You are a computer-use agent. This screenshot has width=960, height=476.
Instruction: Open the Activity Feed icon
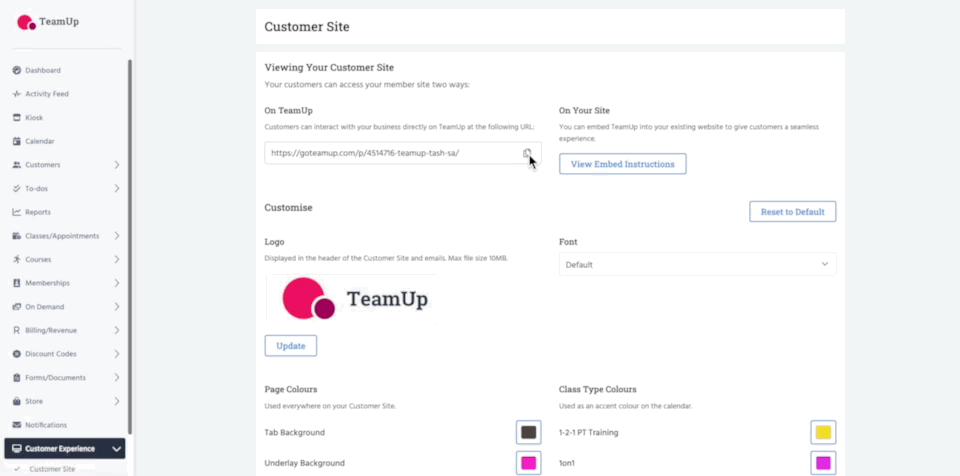click(x=17, y=94)
